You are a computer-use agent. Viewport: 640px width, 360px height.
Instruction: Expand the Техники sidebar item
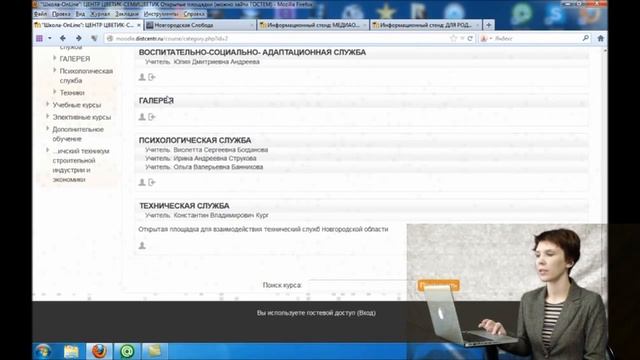click(x=55, y=92)
